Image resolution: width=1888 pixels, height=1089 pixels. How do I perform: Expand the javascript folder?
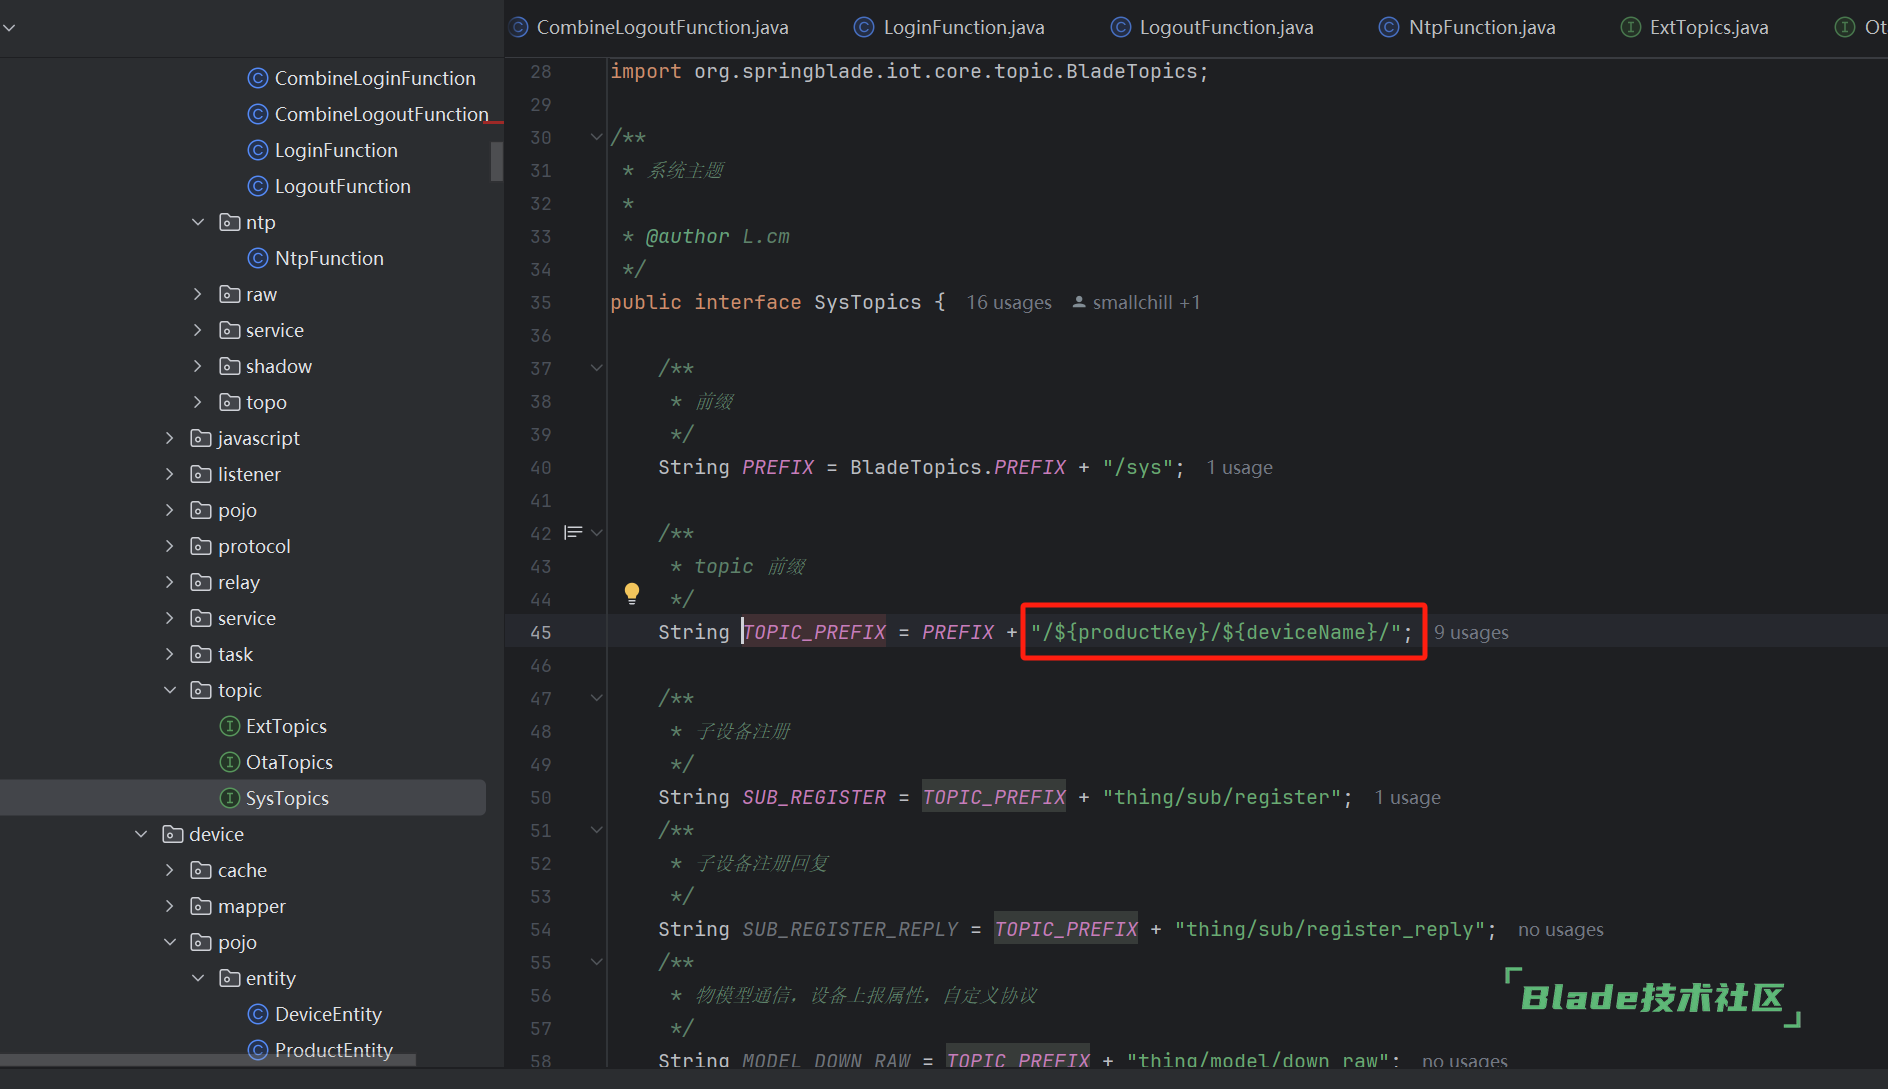coord(170,438)
